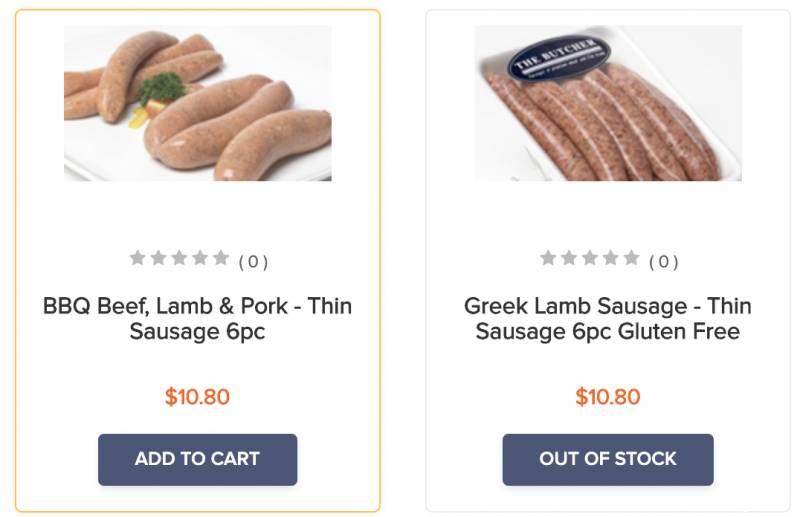This screenshot has width=800, height=517.
Task: Click the $10.80 price of BBQ Beef sausage
Action: pyautogui.click(x=197, y=397)
